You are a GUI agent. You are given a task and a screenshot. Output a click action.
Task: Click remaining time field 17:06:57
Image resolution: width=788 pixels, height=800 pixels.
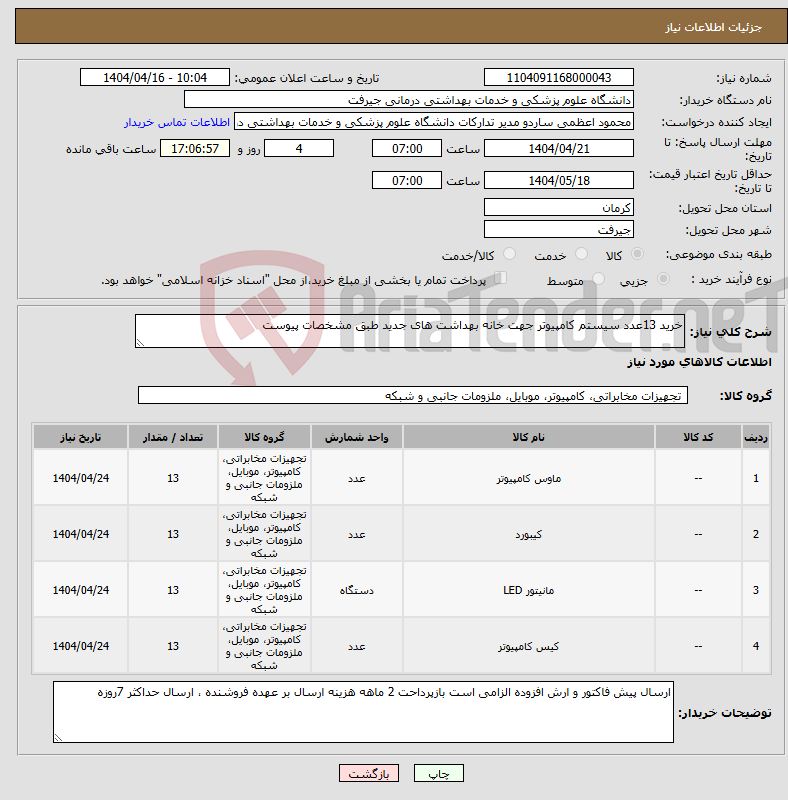click(x=195, y=148)
